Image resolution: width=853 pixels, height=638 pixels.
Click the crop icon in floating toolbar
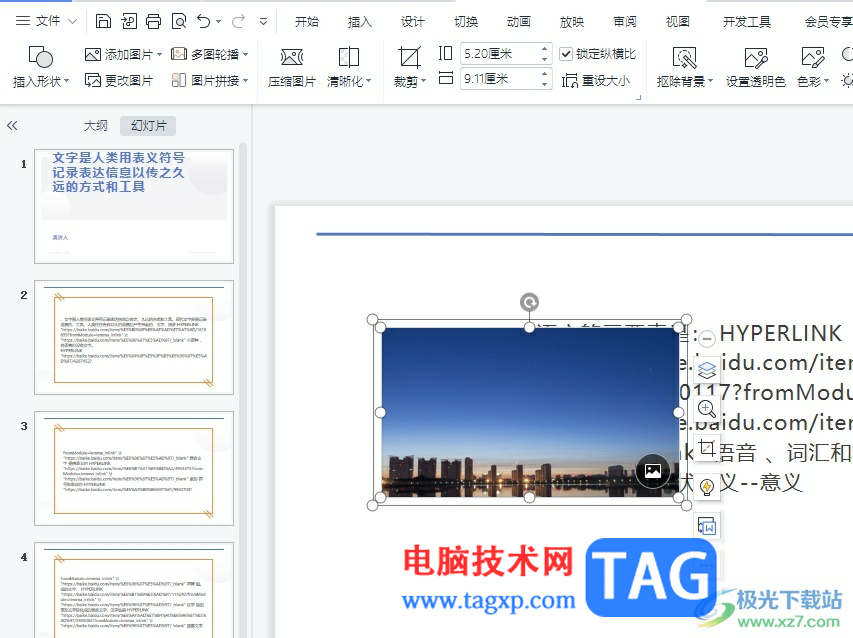tap(707, 448)
